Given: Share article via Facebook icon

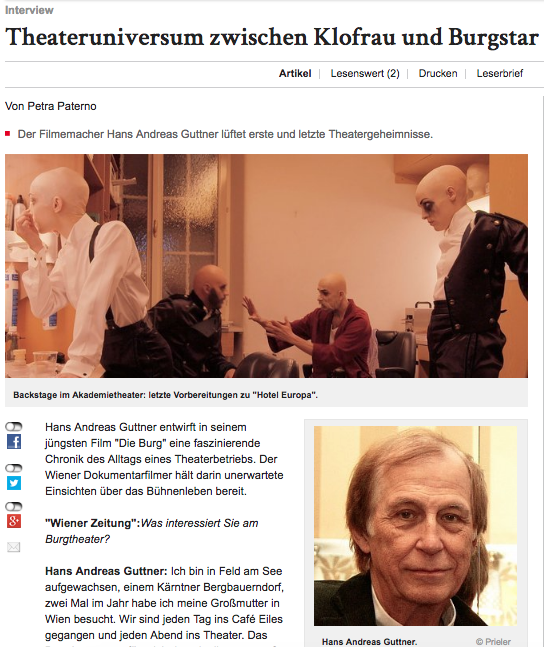Looking at the screenshot, I should pos(14,442).
